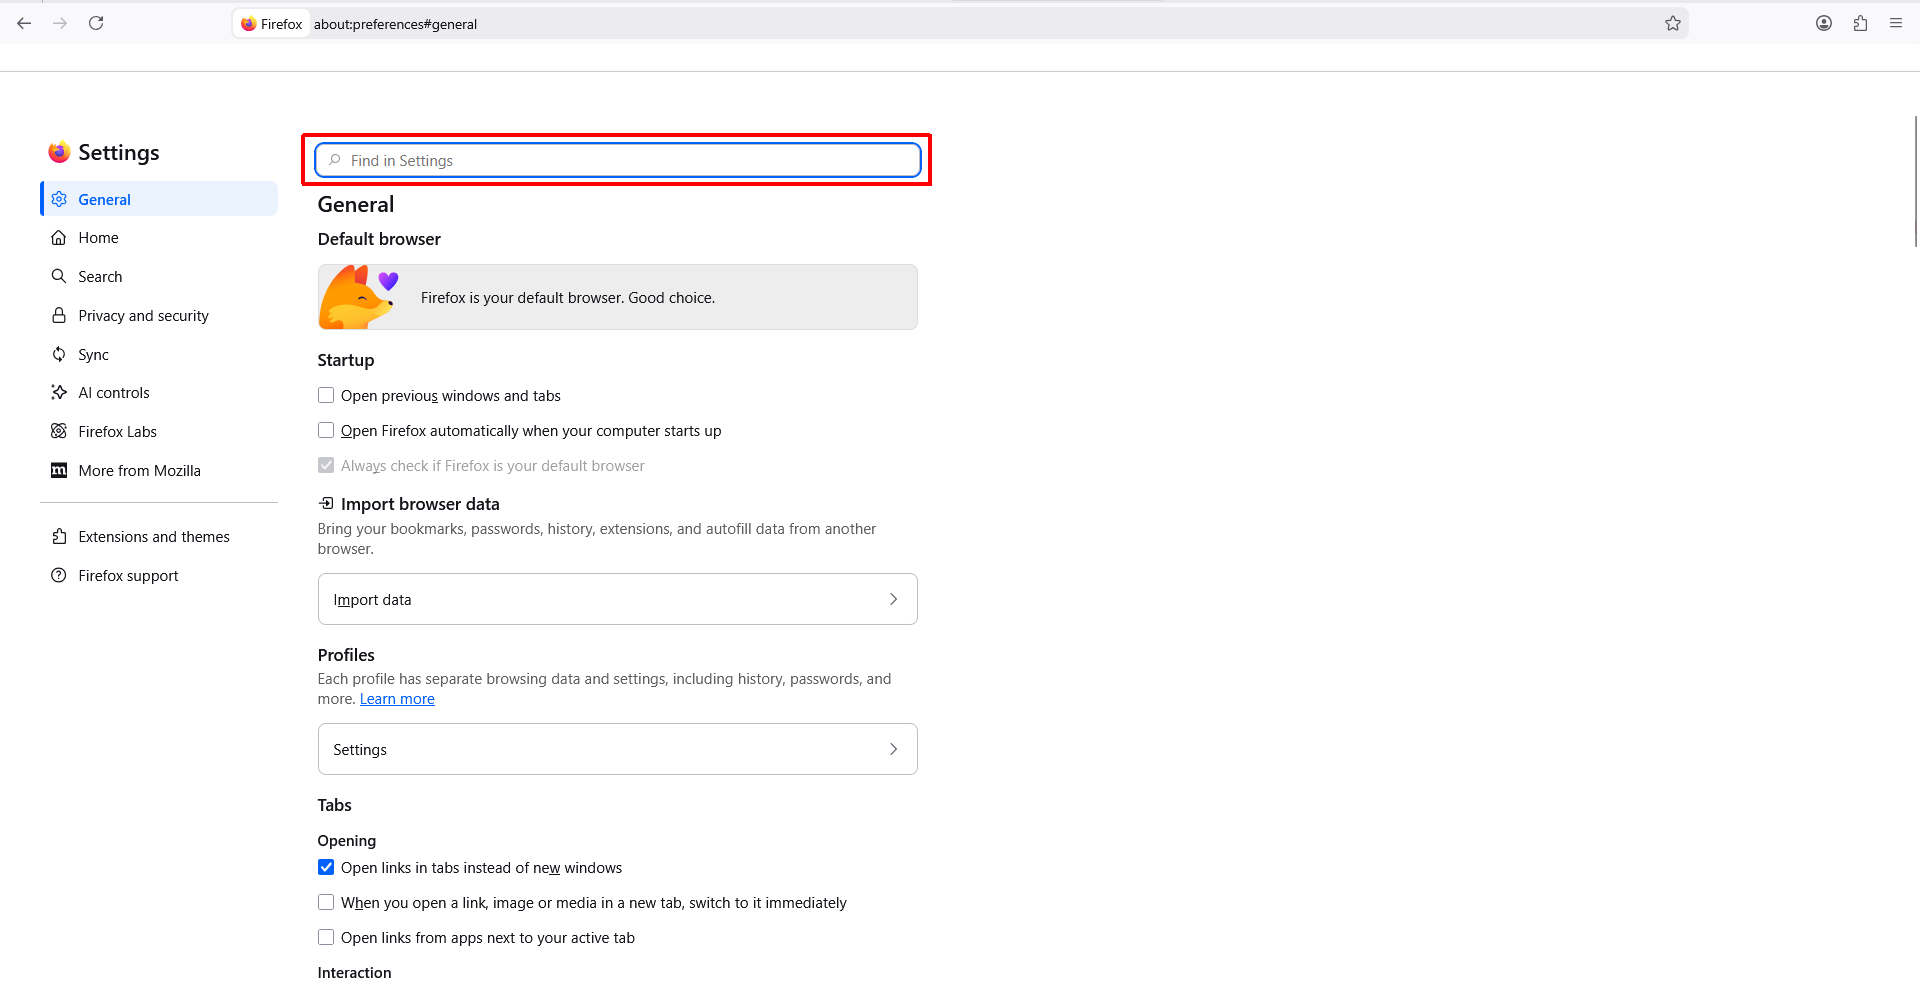Screen dimensions: 1920x991
Task: Click the vertical page scrollbar thumb
Action: (x=1916, y=180)
